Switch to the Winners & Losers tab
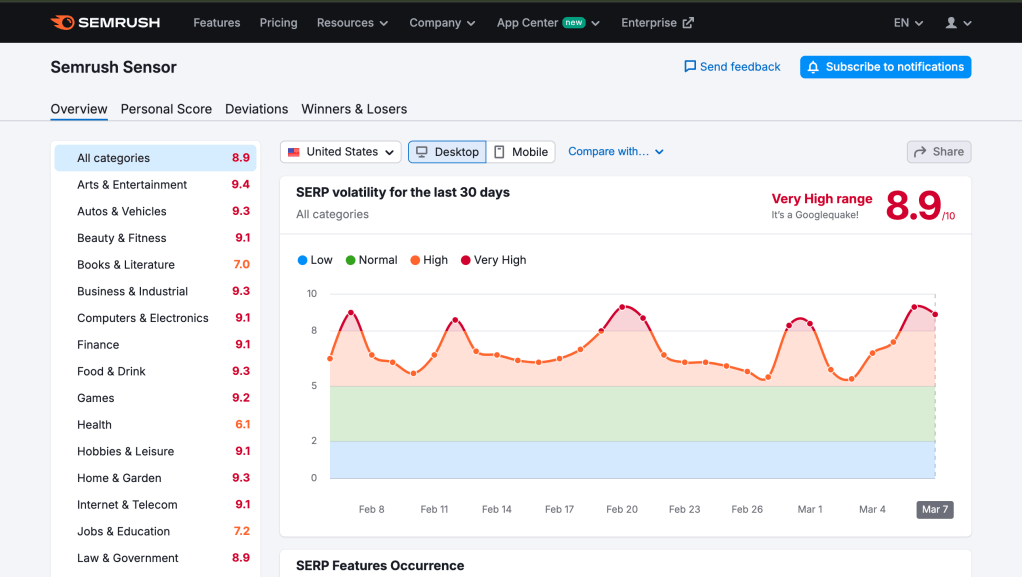The image size is (1022, 577). pos(354,109)
